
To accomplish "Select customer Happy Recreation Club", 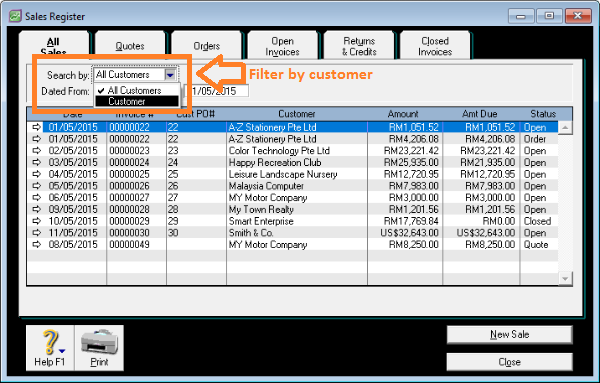I will point(275,163).
